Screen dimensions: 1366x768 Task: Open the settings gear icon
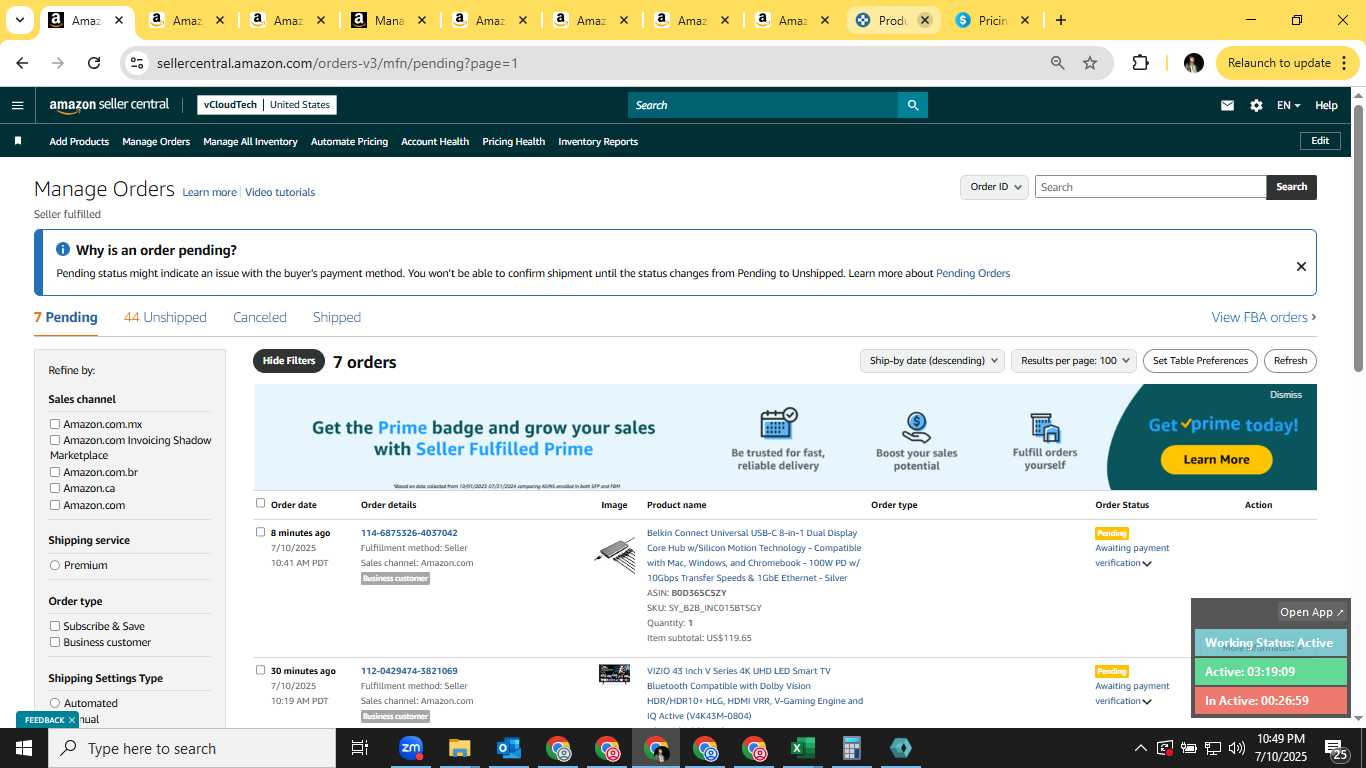(1256, 105)
